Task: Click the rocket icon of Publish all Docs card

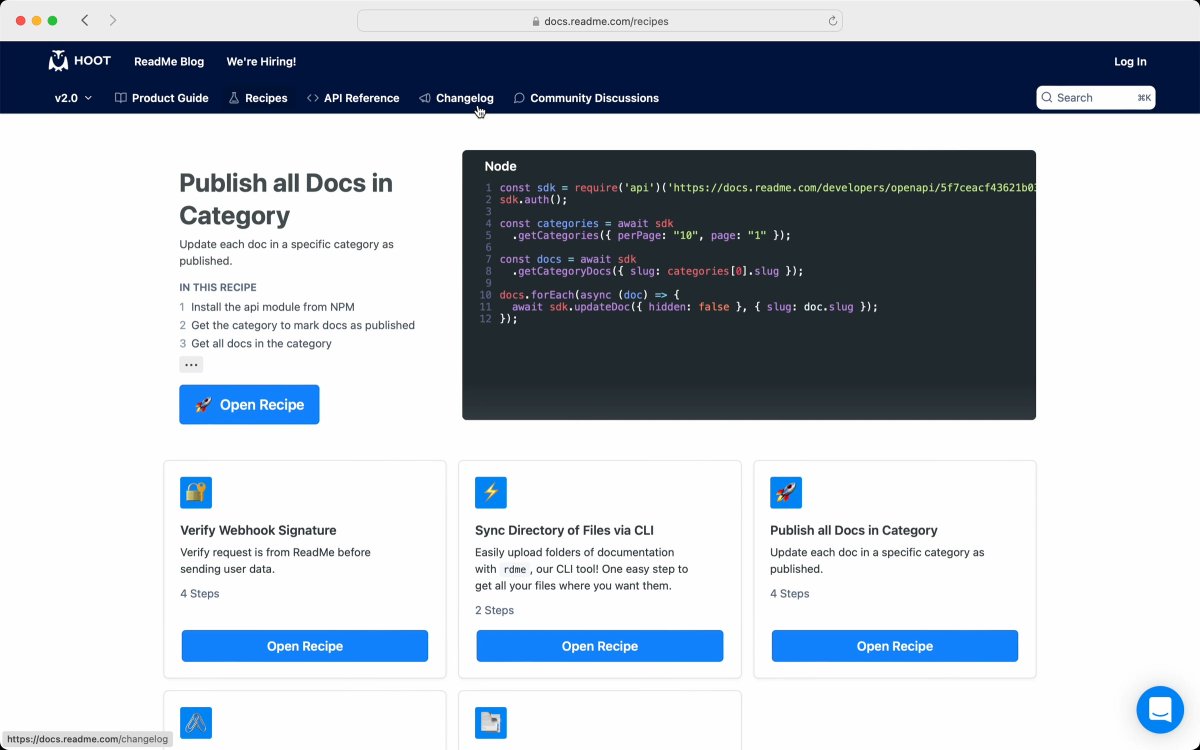Action: [786, 492]
